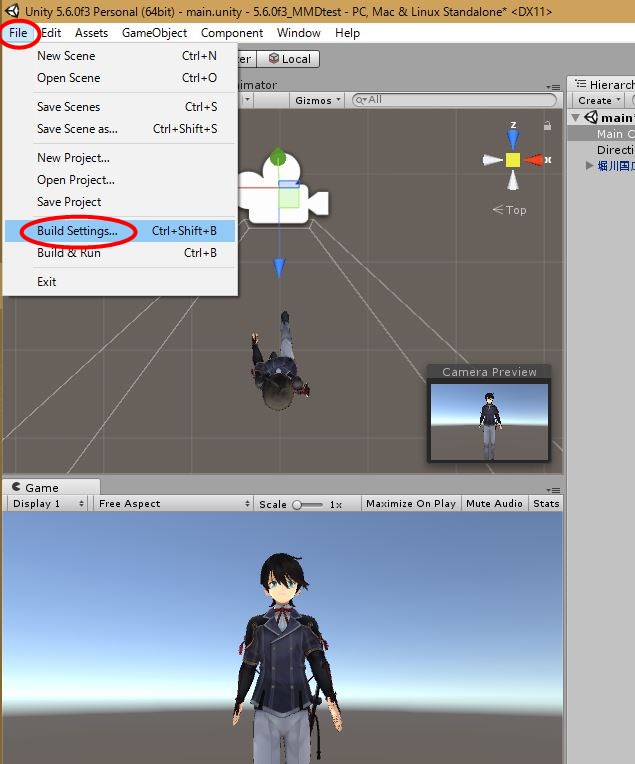
Task: Click the green Y handle on camera
Action: click(x=278, y=156)
